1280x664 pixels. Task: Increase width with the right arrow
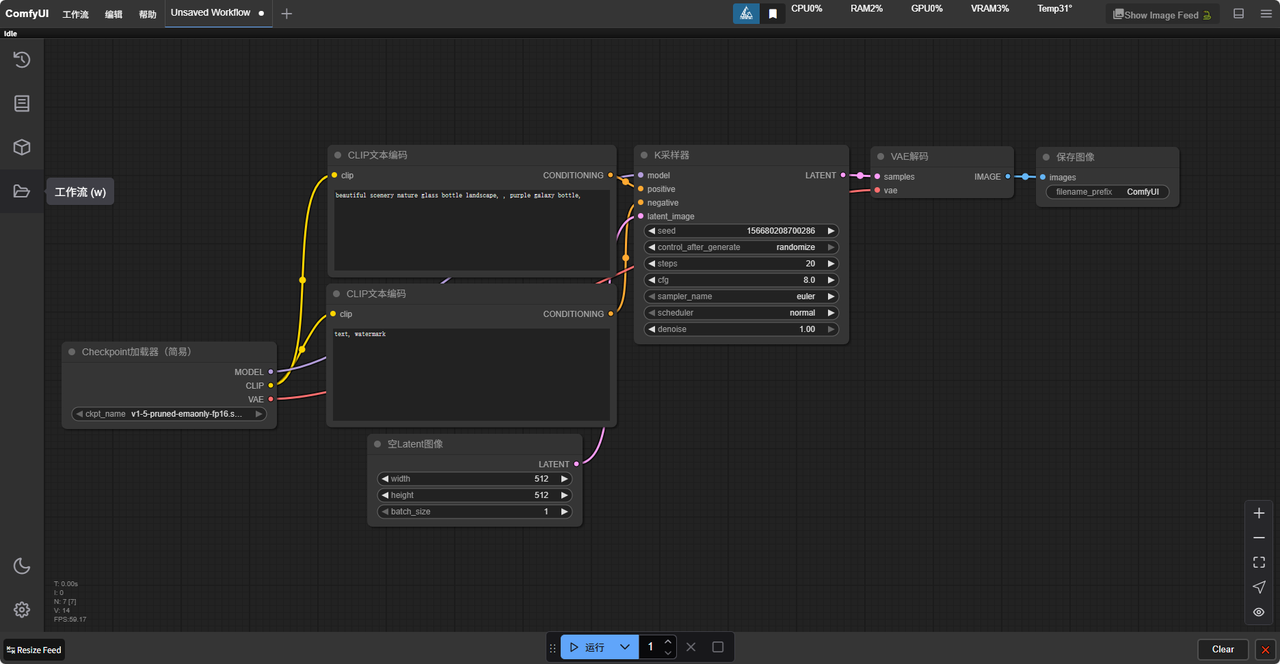point(564,479)
